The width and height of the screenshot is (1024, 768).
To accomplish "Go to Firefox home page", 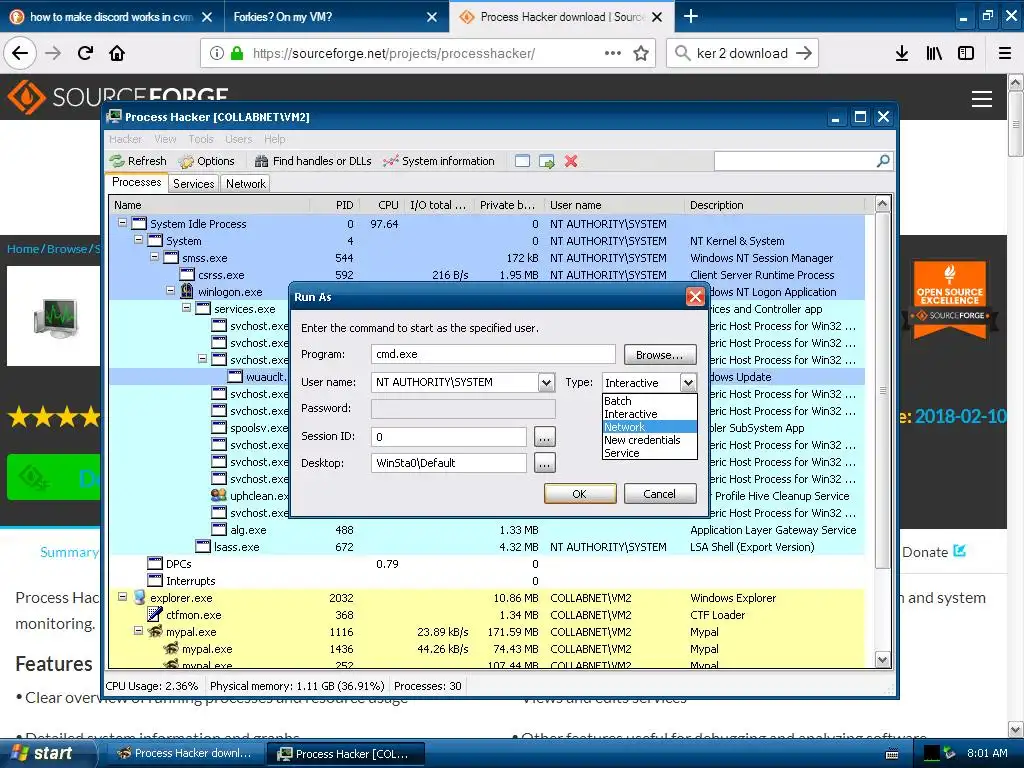I will coord(117,54).
